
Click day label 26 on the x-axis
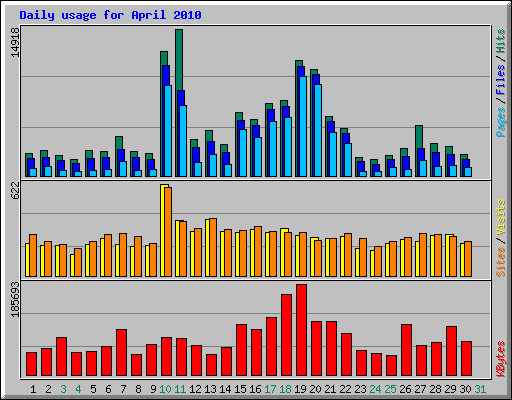[405, 389]
